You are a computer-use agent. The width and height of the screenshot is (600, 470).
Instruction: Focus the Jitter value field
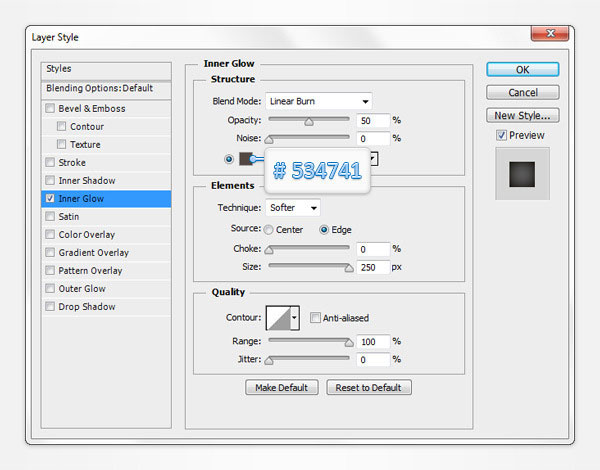coord(373,359)
